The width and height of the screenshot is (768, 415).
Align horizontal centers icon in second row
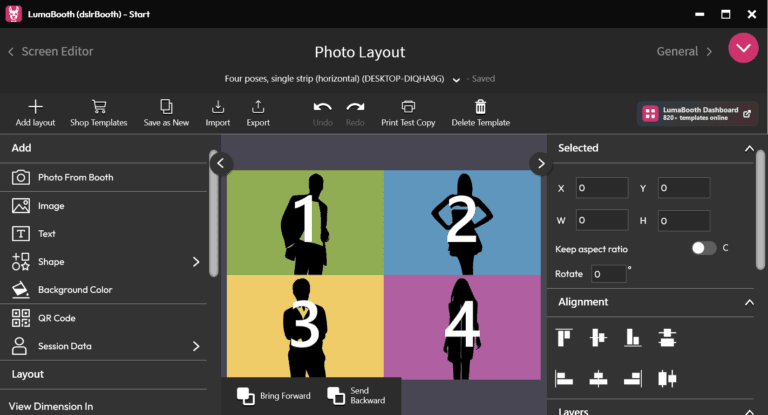[x=598, y=378]
